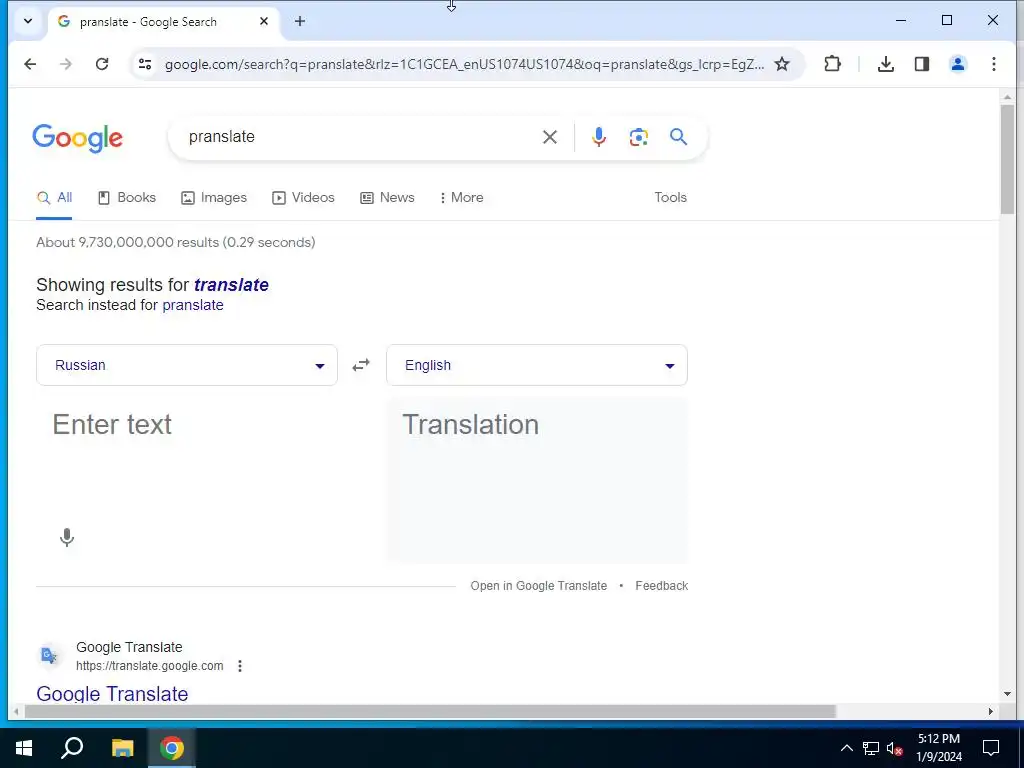Image resolution: width=1024 pixels, height=768 pixels.
Task: Open File Explorer from taskbar
Action: coord(122,748)
